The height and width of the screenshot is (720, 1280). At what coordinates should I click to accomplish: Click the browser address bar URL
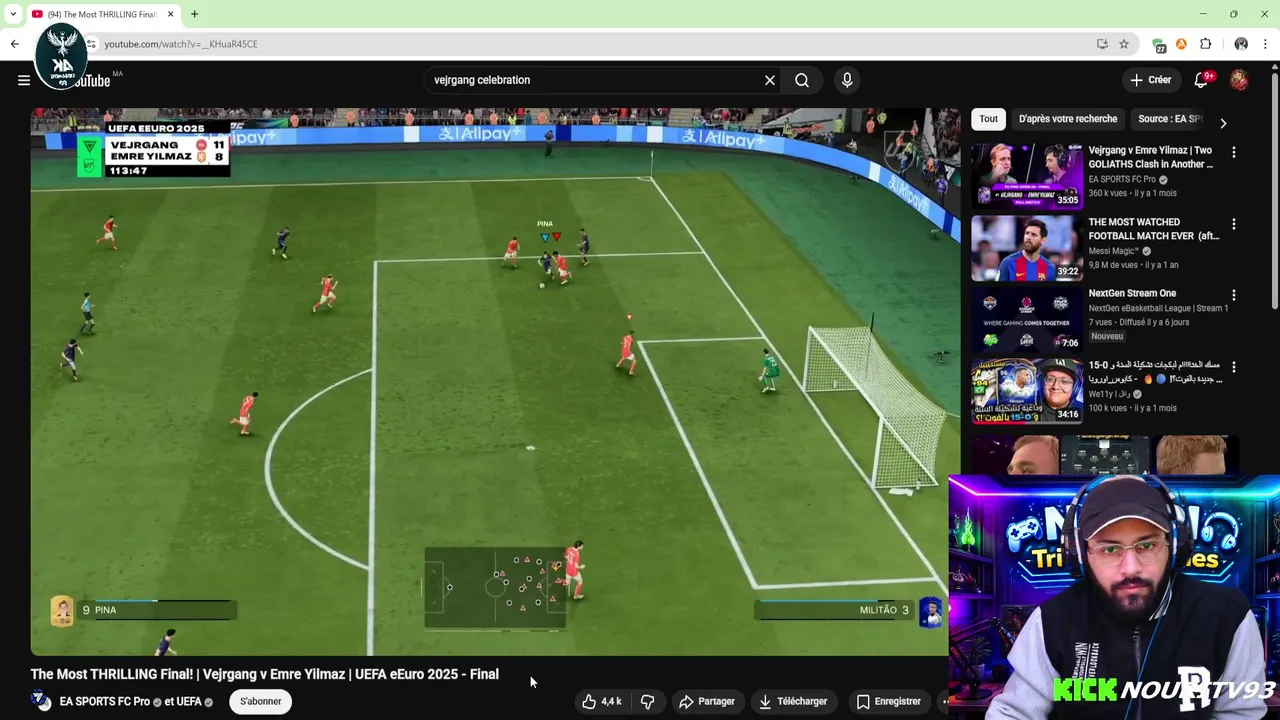181,44
